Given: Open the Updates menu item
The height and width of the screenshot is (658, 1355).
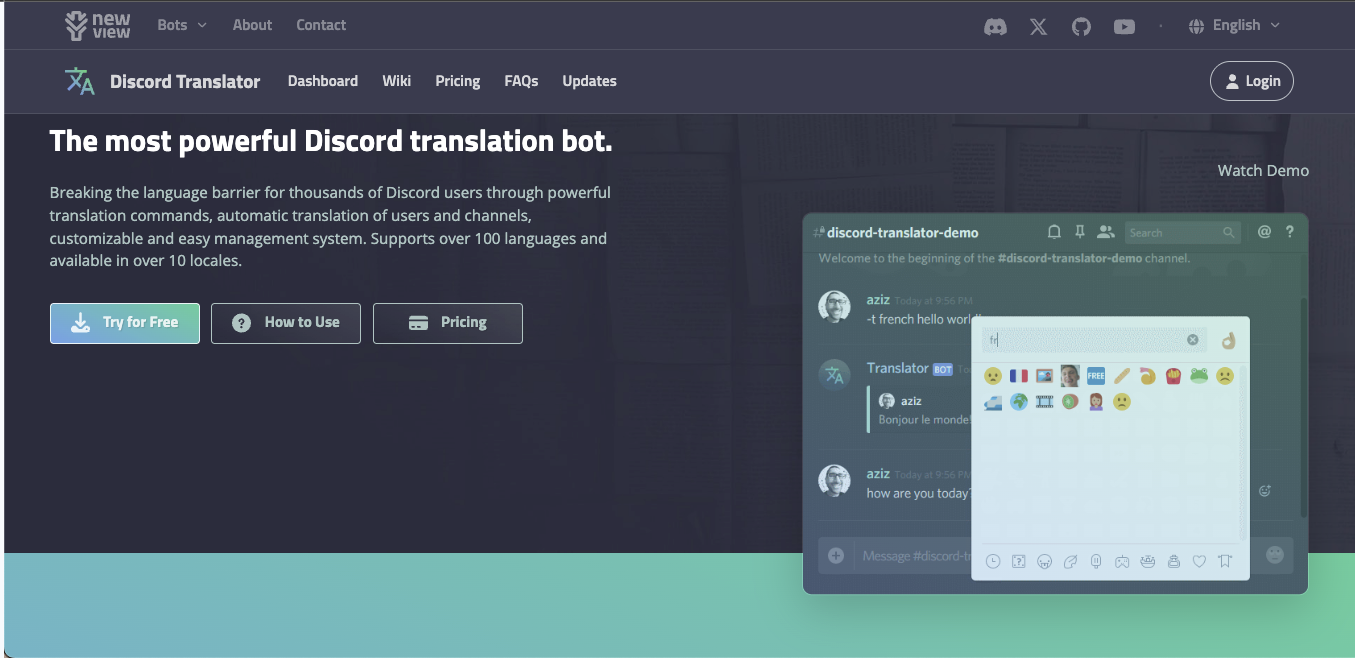Looking at the screenshot, I should (589, 81).
